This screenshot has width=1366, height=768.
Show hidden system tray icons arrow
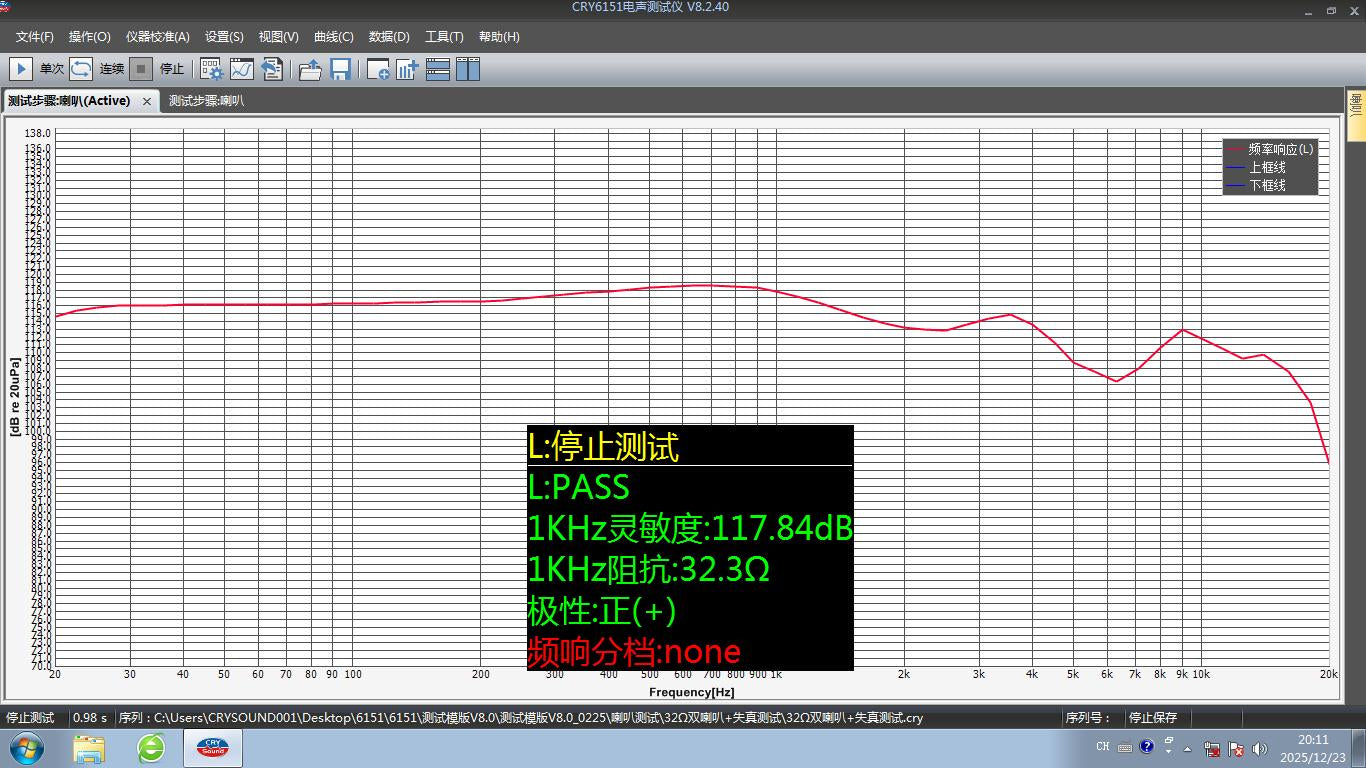click(1187, 748)
